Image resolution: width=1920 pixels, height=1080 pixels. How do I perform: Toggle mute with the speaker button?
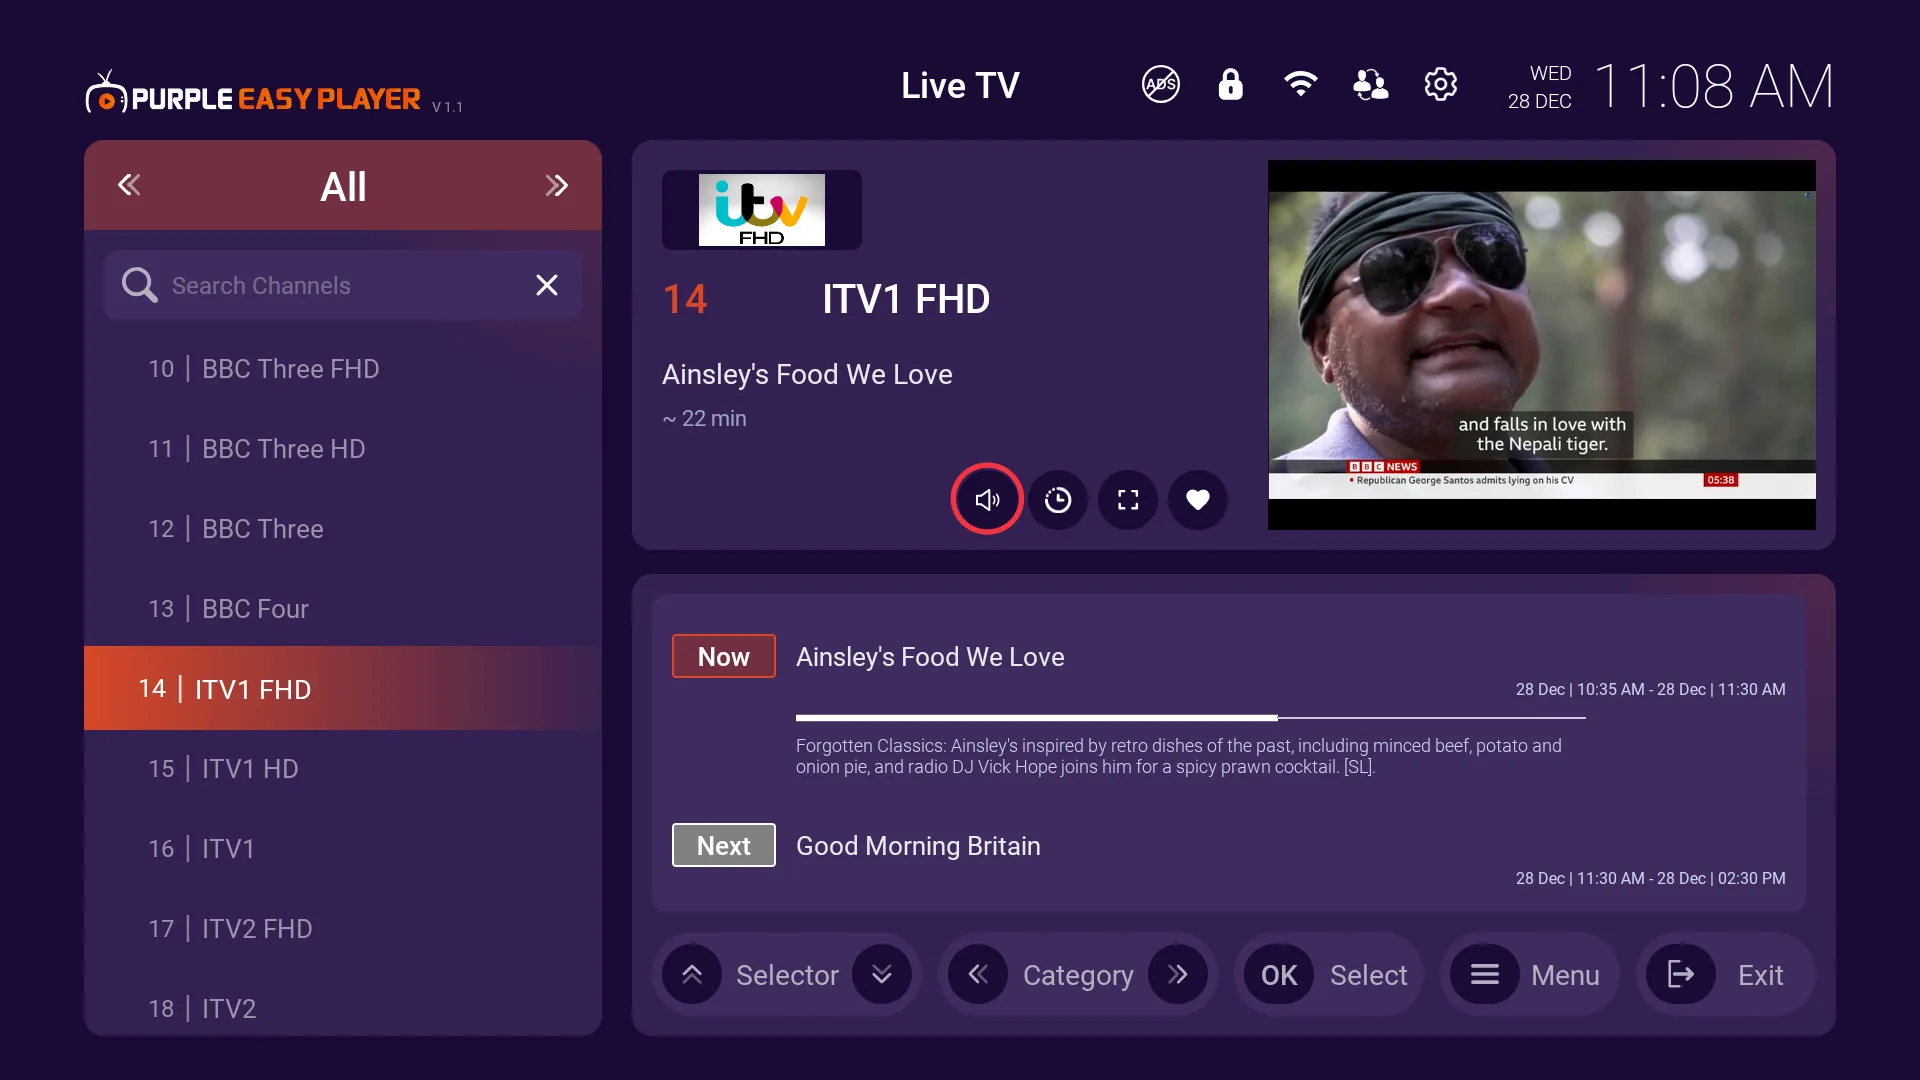coord(987,499)
